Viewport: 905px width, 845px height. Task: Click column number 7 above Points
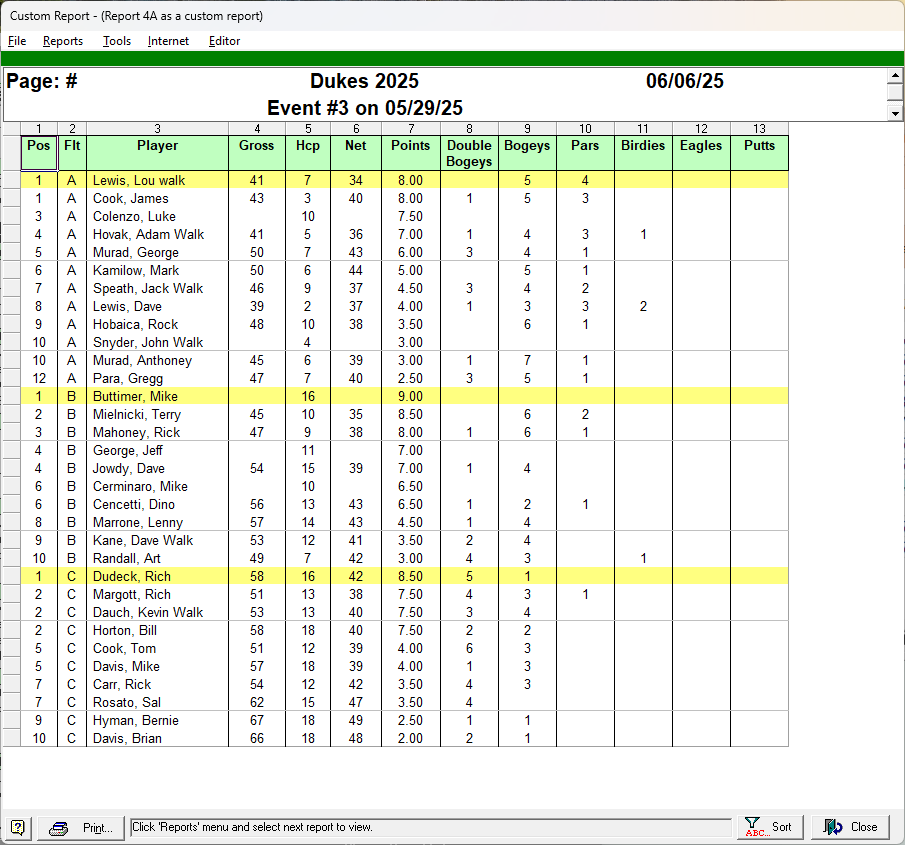tap(411, 128)
